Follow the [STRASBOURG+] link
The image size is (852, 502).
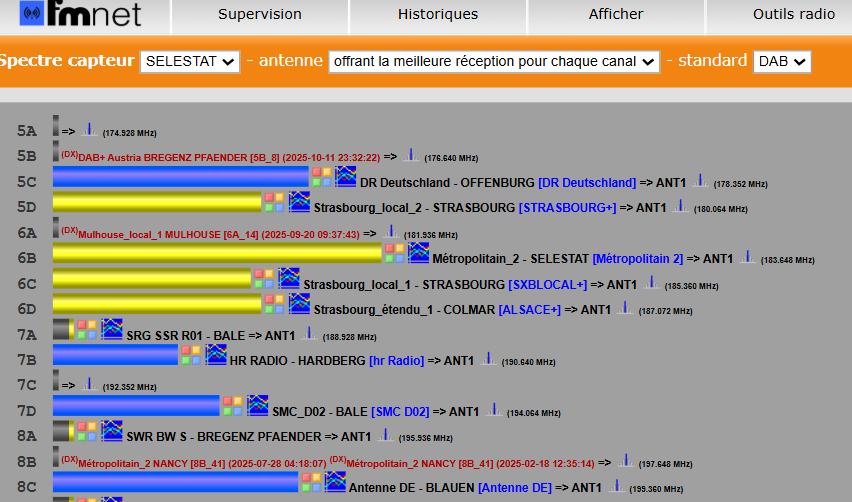[x=567, y=208]
